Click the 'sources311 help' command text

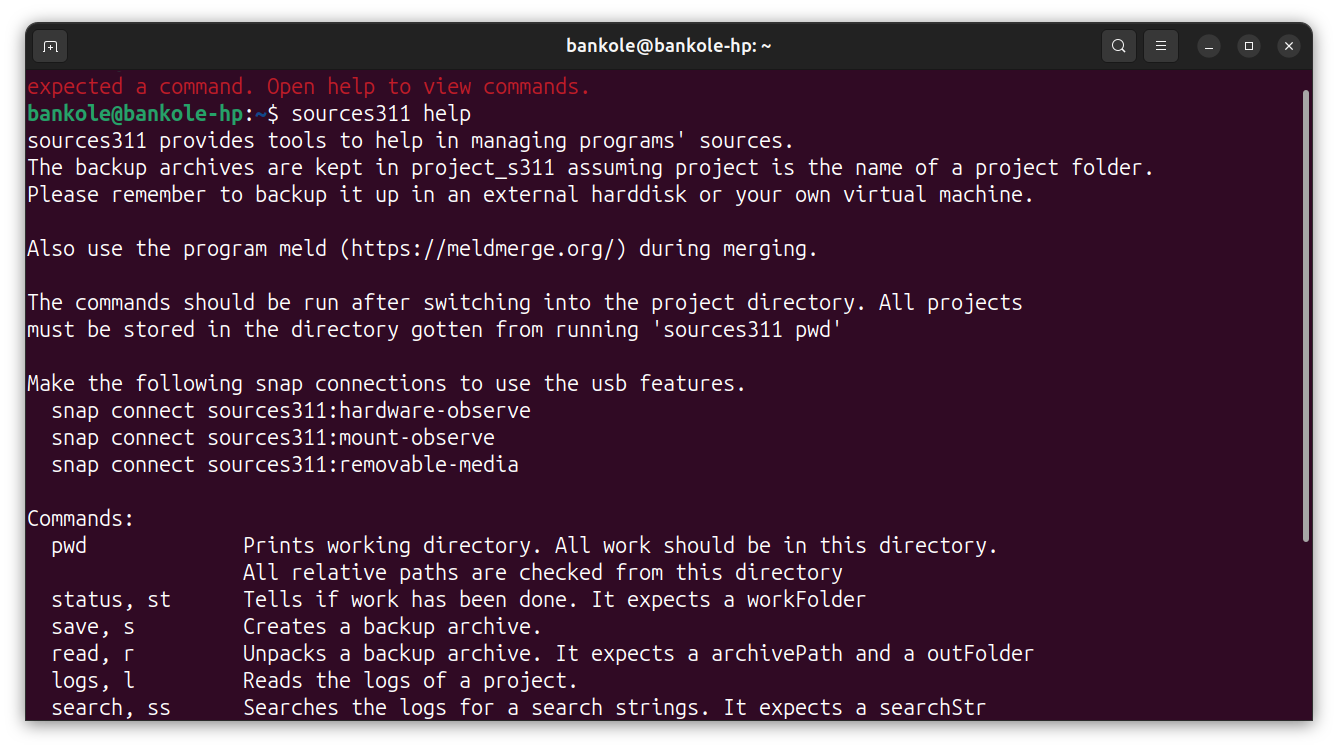[x=381, y=113]
